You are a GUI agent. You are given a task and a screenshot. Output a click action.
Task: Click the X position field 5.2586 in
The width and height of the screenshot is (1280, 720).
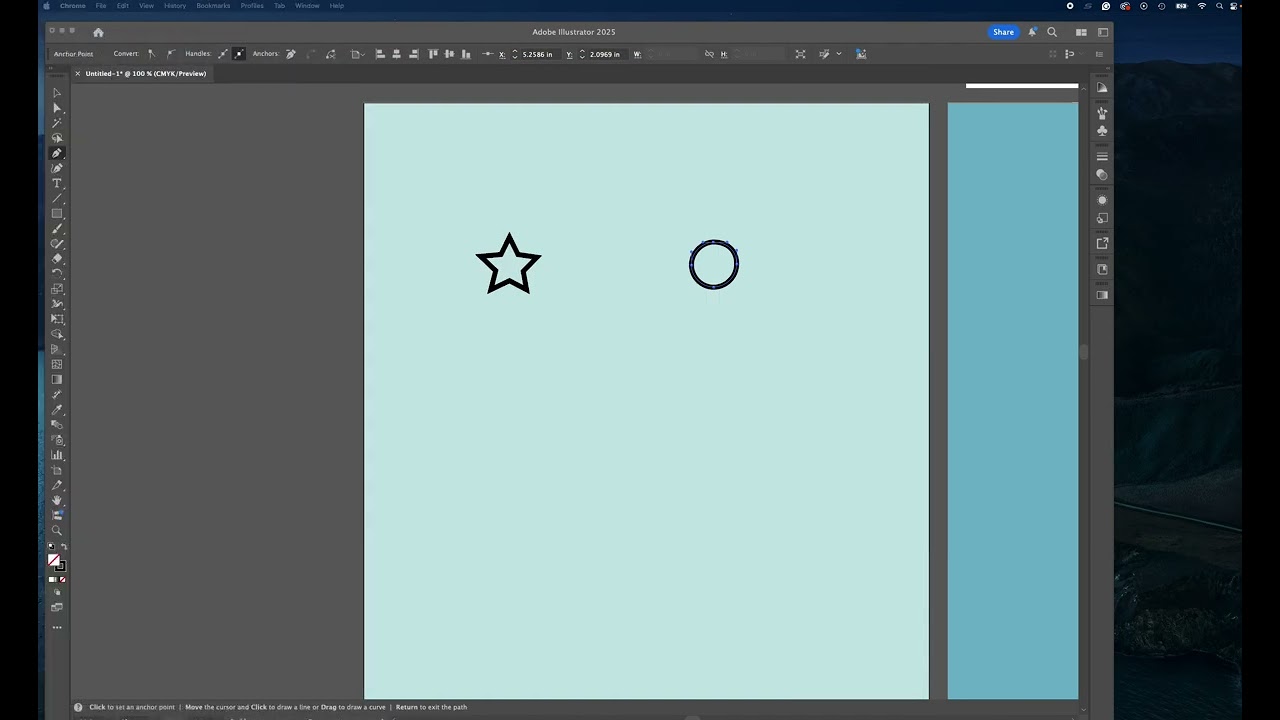coord(539,54)
